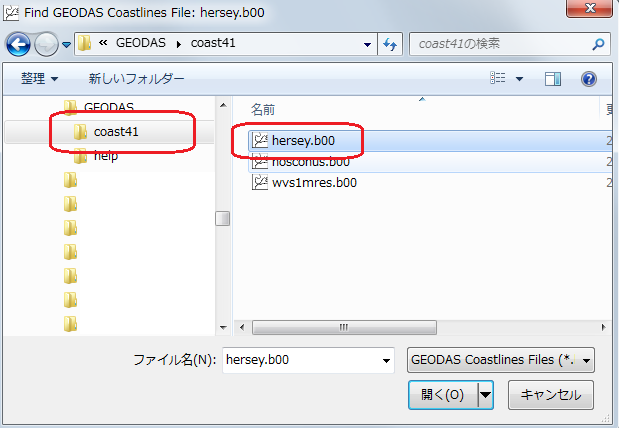Image resolution: width=619 pixels, height=428 pixels.
Task: Click 新しいフォルダー button
Action: pyautogui.click(x=136, y=79)
